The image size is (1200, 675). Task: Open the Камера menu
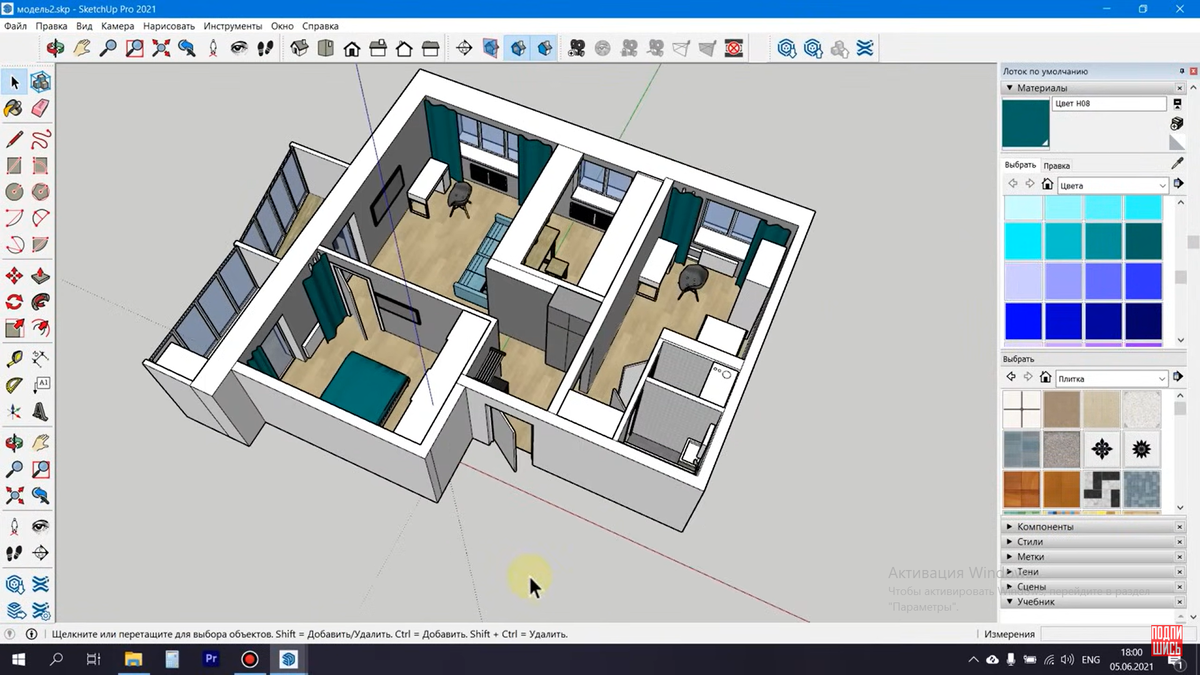point(117,26)
